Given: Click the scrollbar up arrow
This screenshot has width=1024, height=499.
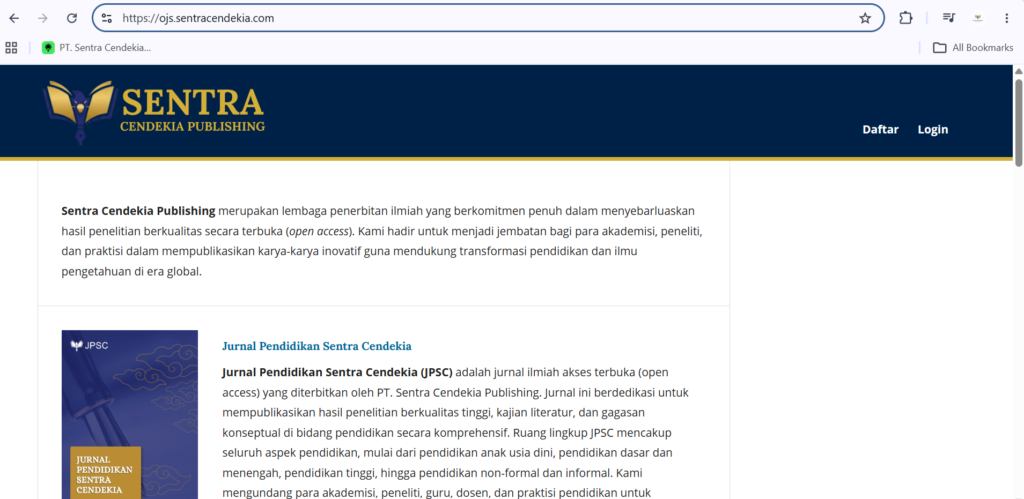Looking at the screenshot, I should click(x=1017, y=71).
